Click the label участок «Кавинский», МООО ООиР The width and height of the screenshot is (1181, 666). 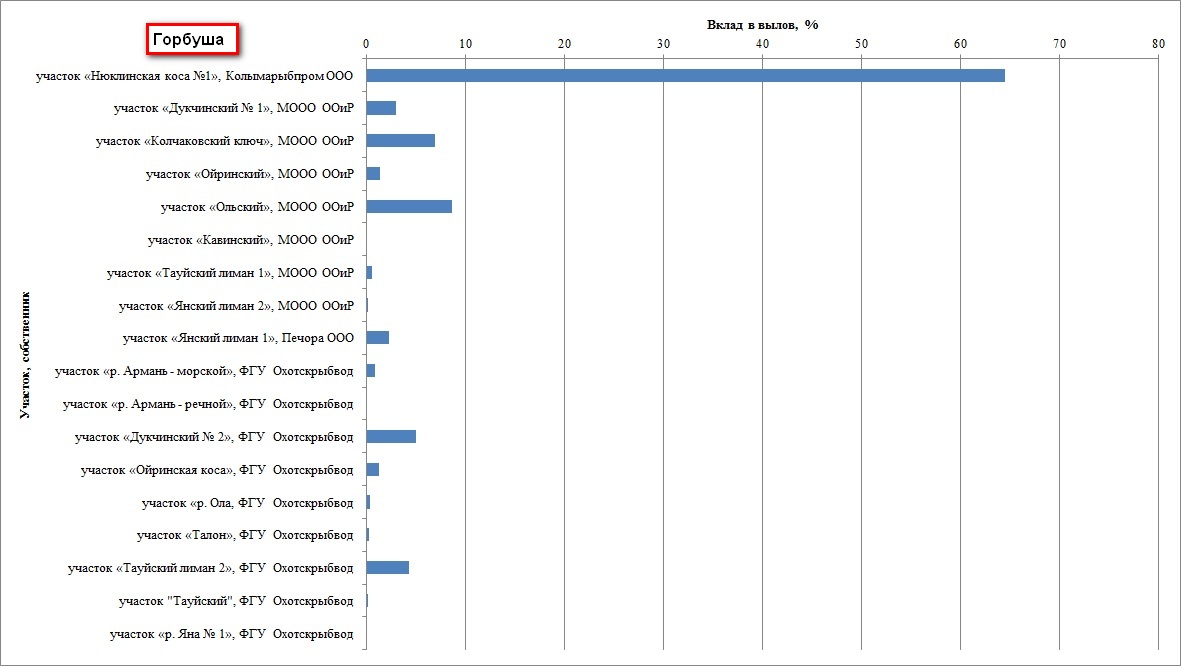(250, 240)
